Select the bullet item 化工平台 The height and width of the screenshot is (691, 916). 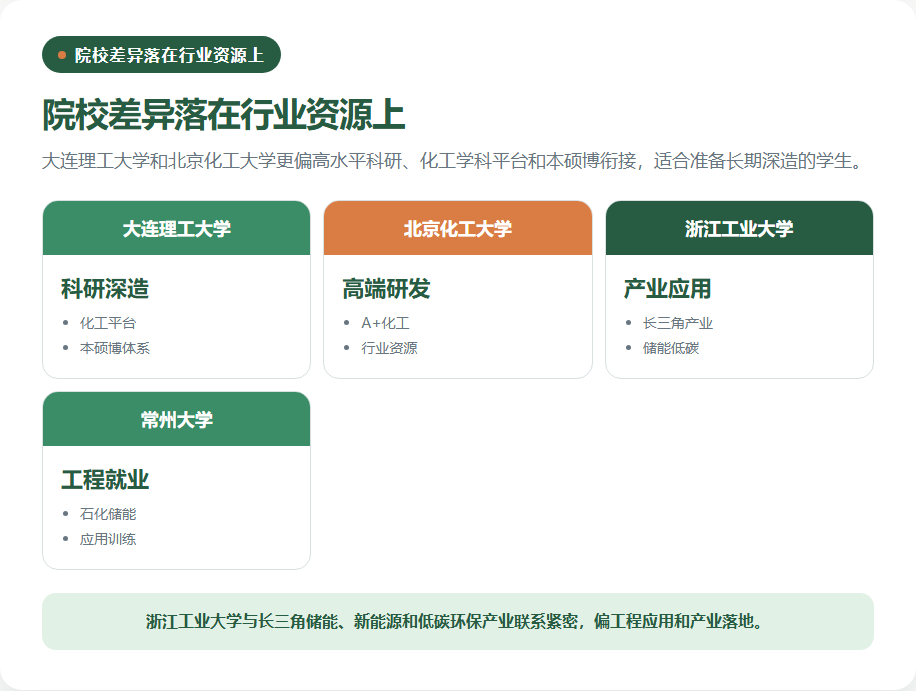click(108, 323)
